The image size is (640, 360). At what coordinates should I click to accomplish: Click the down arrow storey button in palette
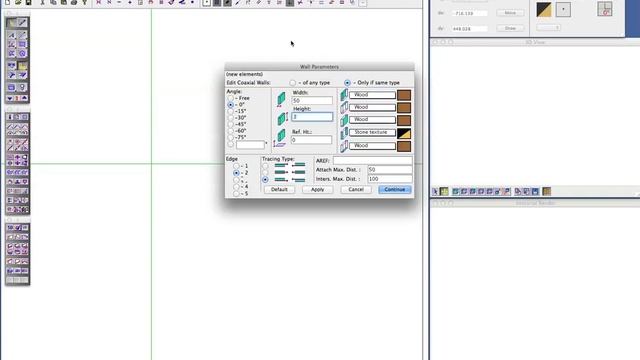coord(10,98)
